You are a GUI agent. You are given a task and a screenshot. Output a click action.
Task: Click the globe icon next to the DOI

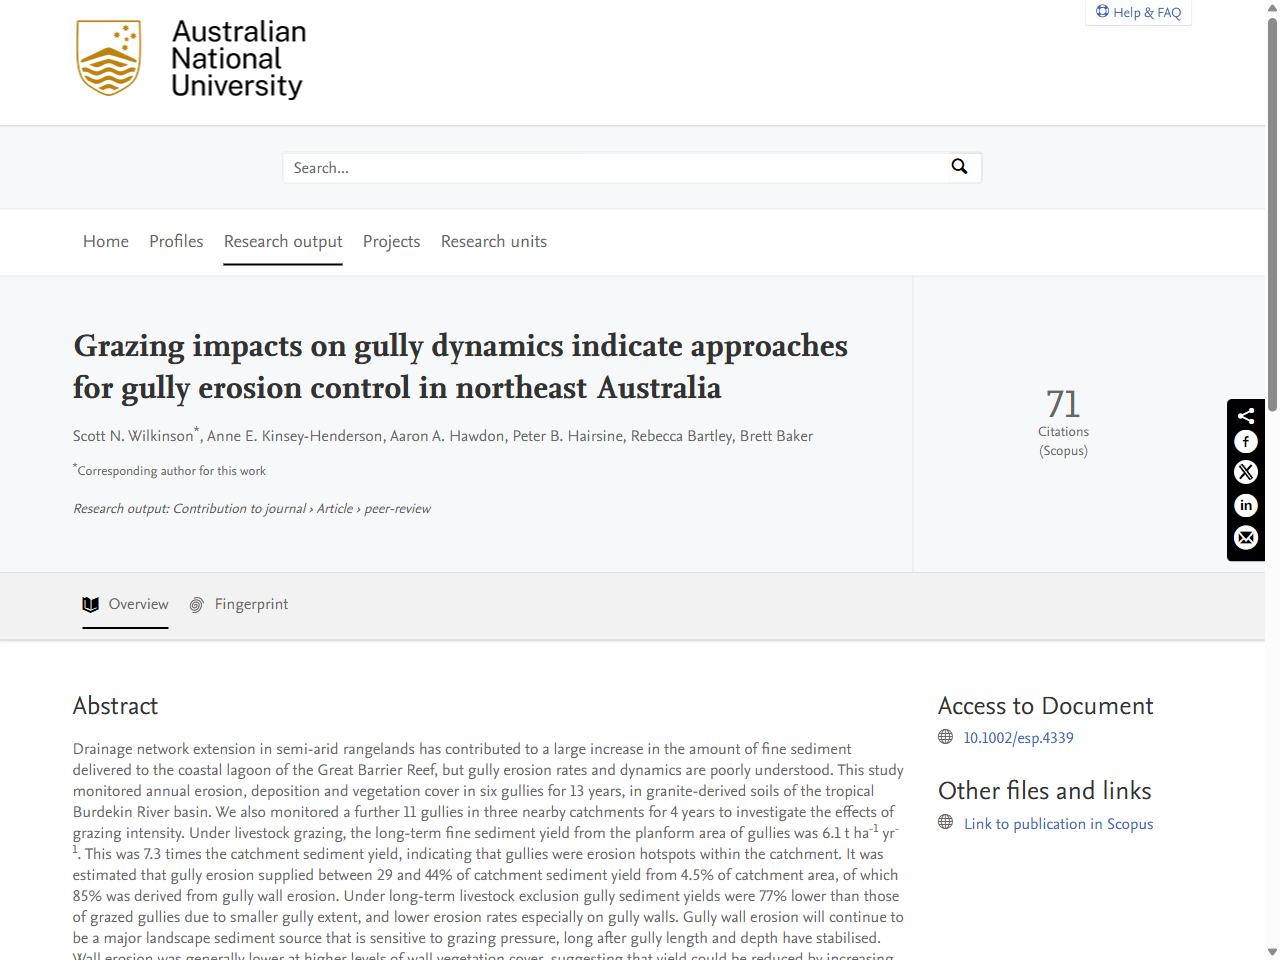click(x=944, y=737)
